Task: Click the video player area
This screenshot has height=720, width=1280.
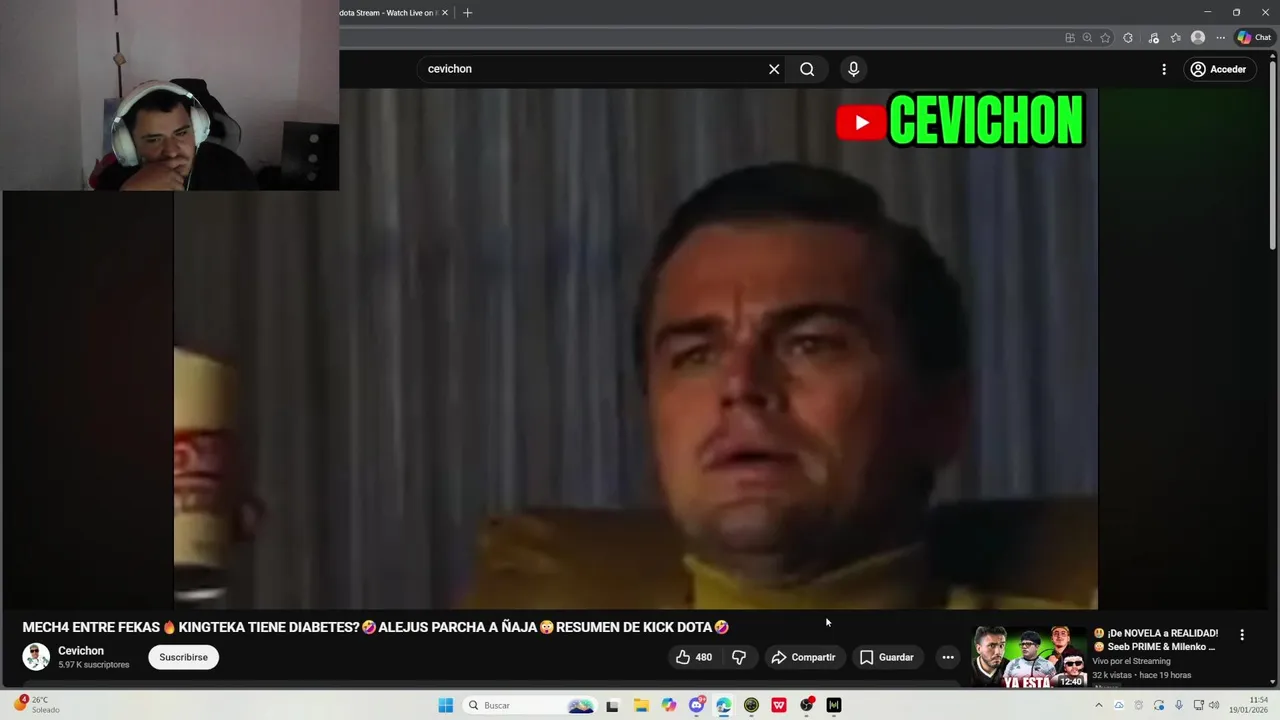Action: click(636, 348)
